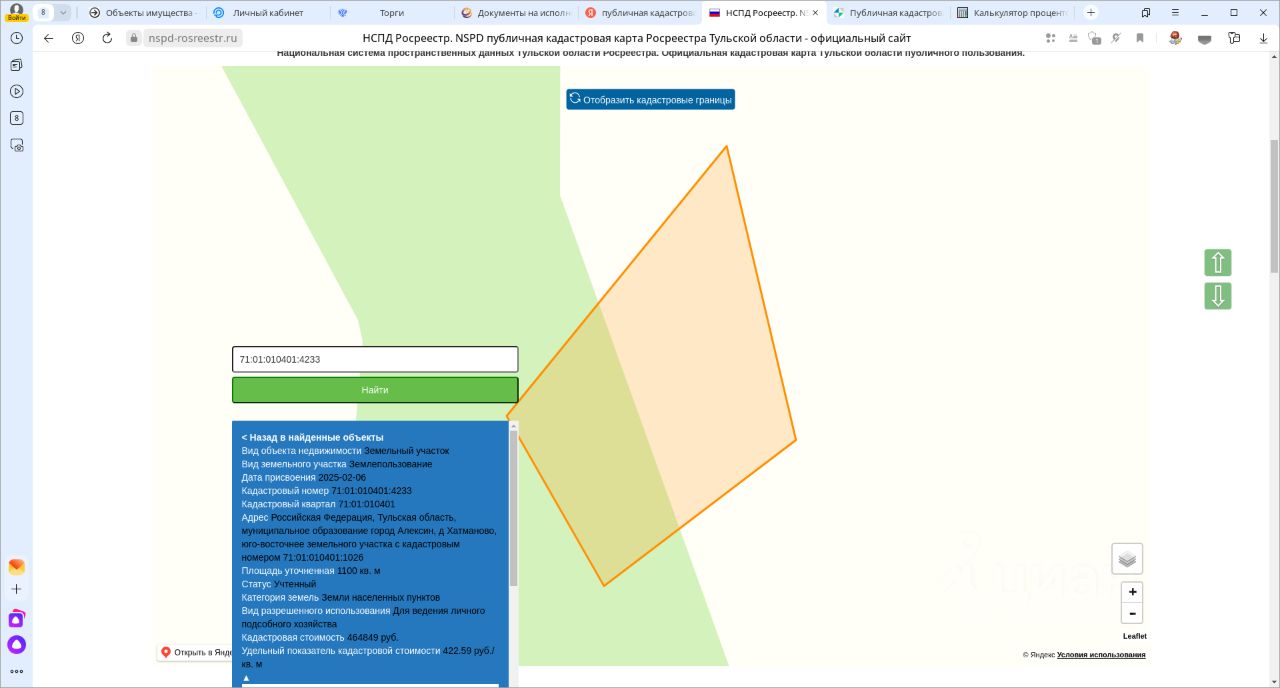The width and height of the screenshot is (1280, 688).
Task: Open the Alice assistant sidebar icon
Action: coord(16,645)
